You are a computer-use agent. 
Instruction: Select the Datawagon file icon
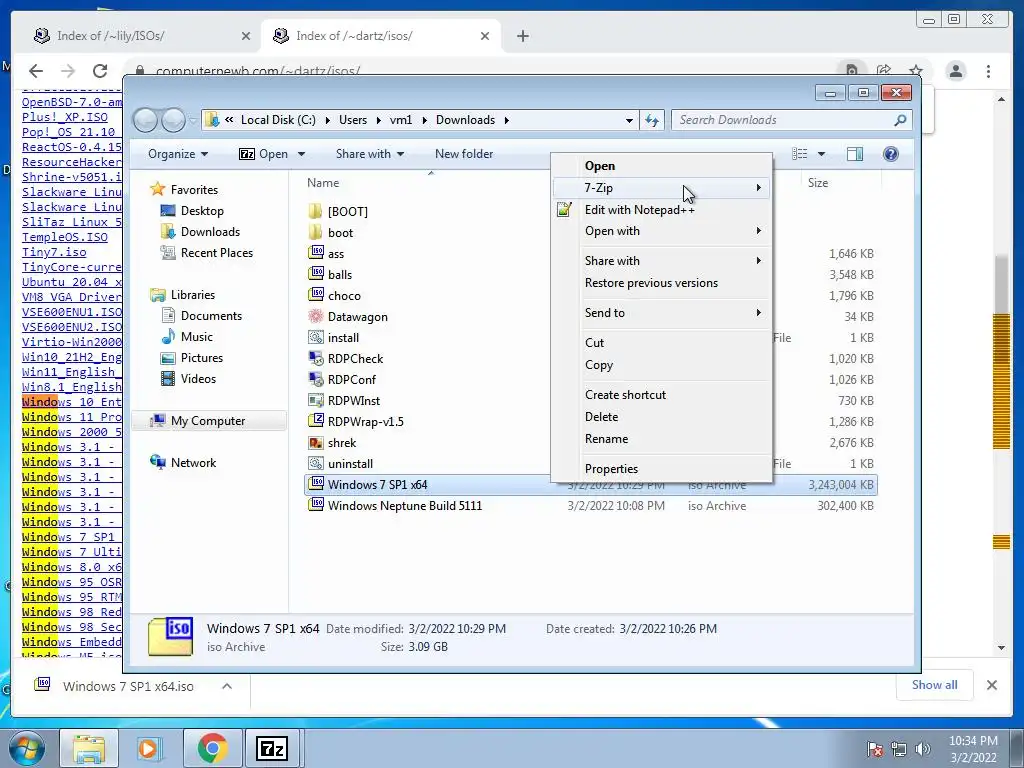click(316, 316)
